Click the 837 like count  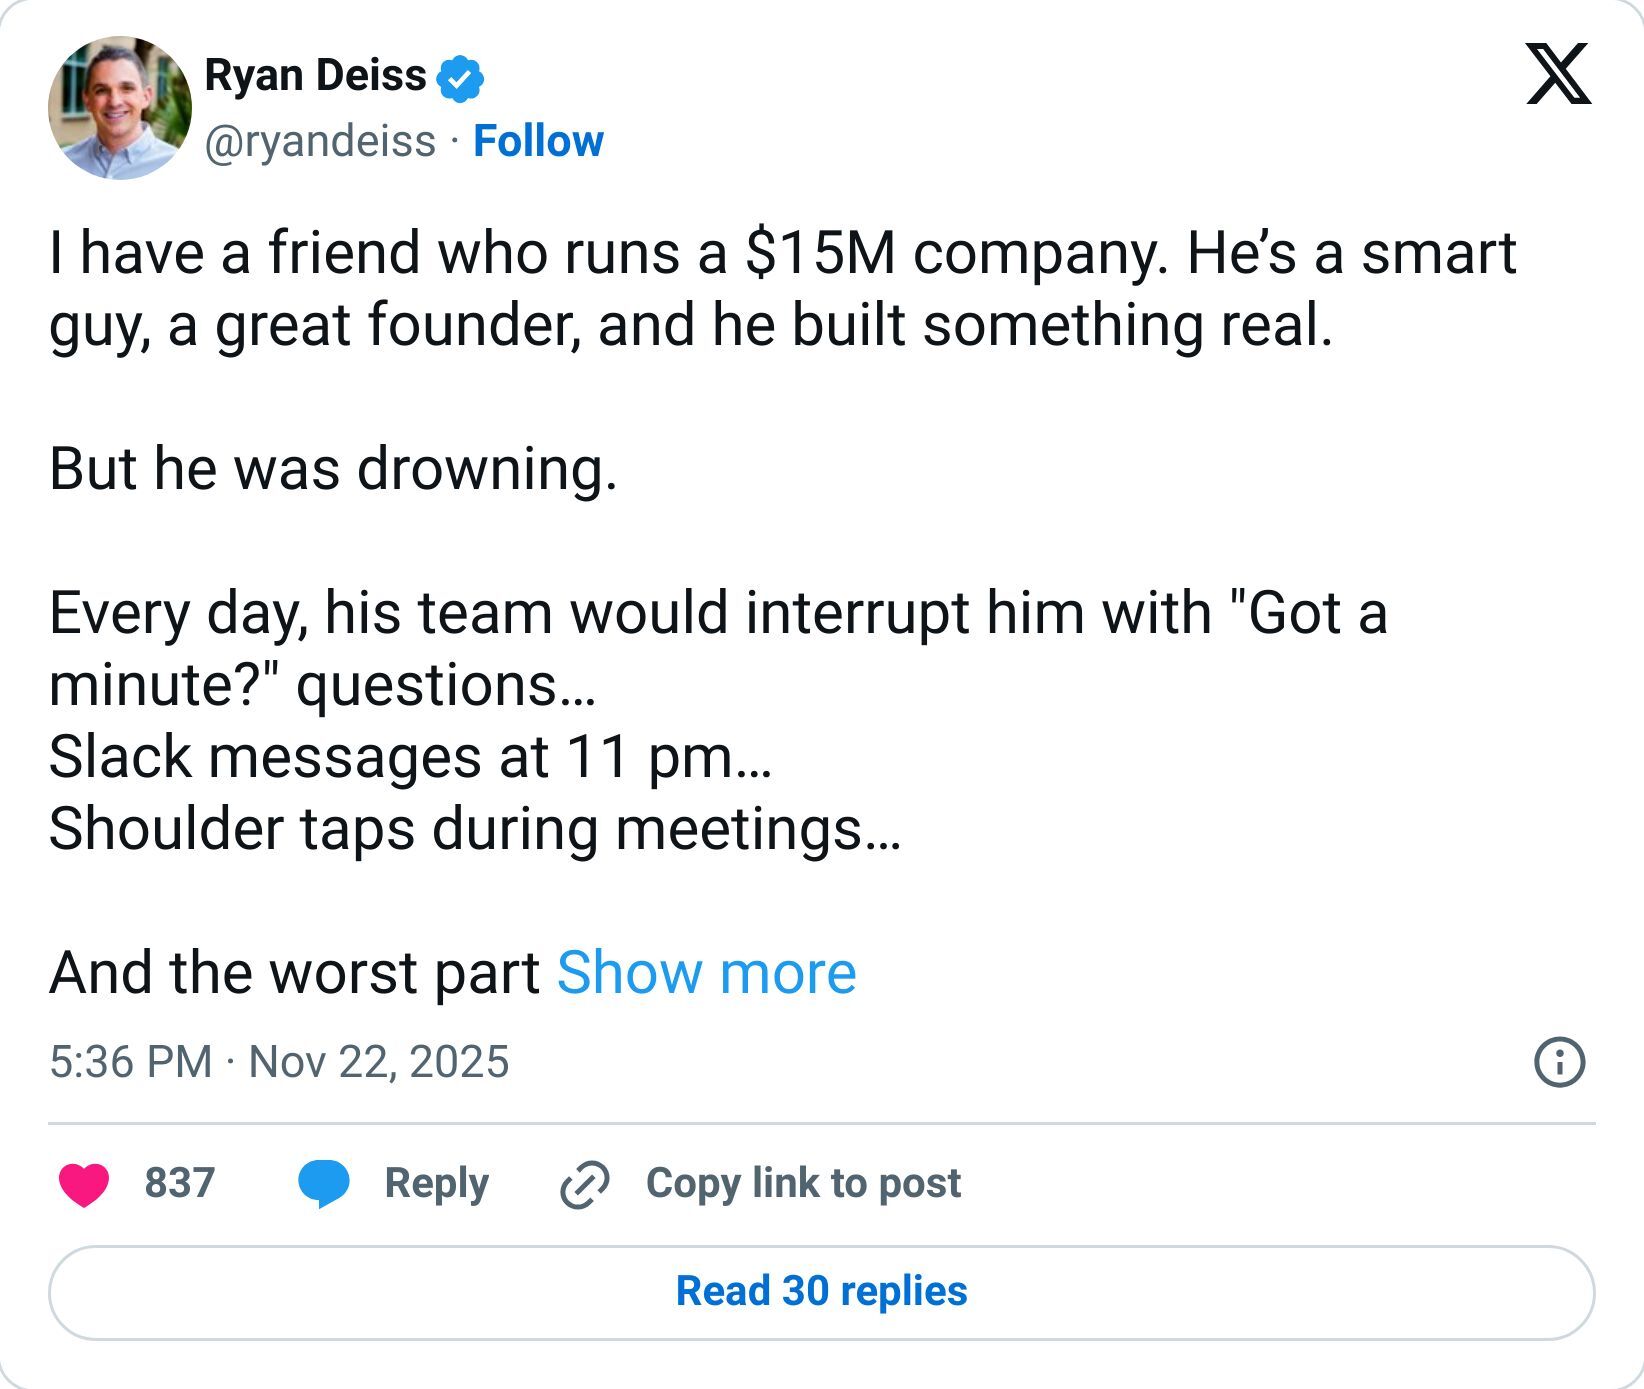coord(178,1183)
